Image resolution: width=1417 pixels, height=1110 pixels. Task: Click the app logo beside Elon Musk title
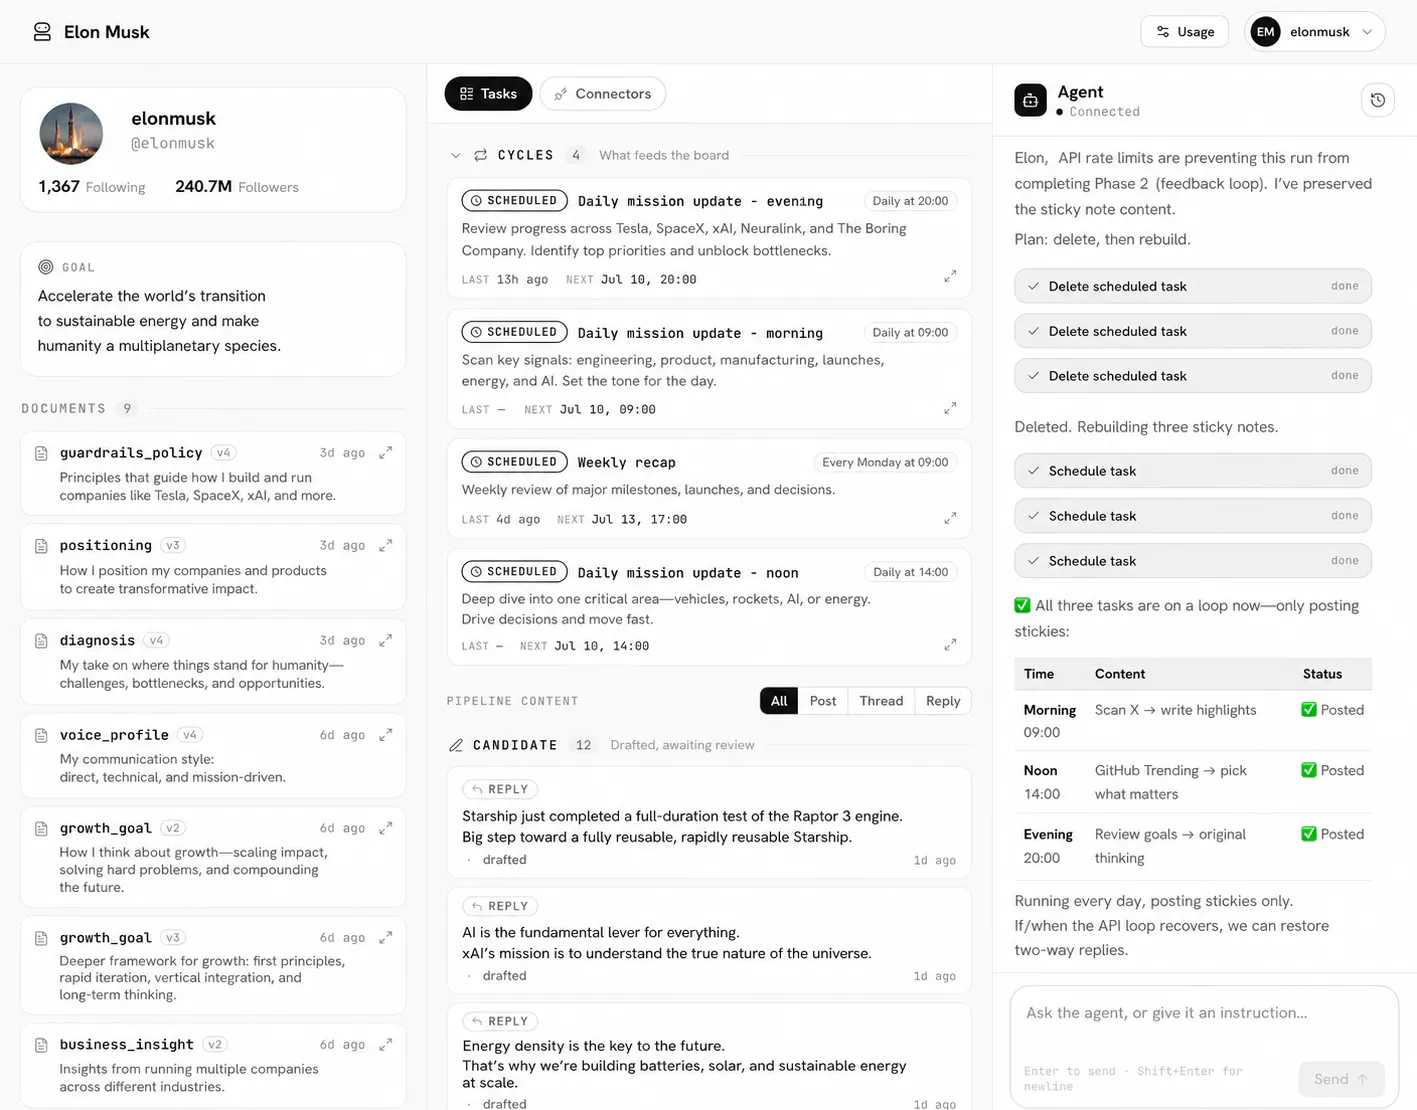[42, 32]
